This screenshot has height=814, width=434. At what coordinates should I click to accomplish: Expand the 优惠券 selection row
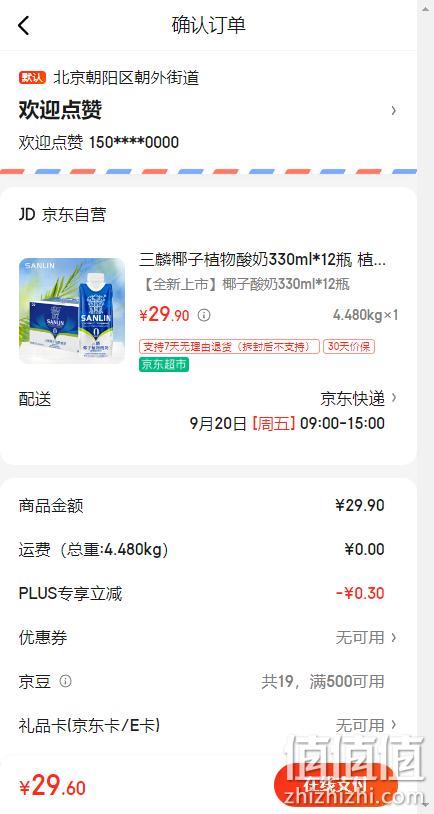coord(208,637)
